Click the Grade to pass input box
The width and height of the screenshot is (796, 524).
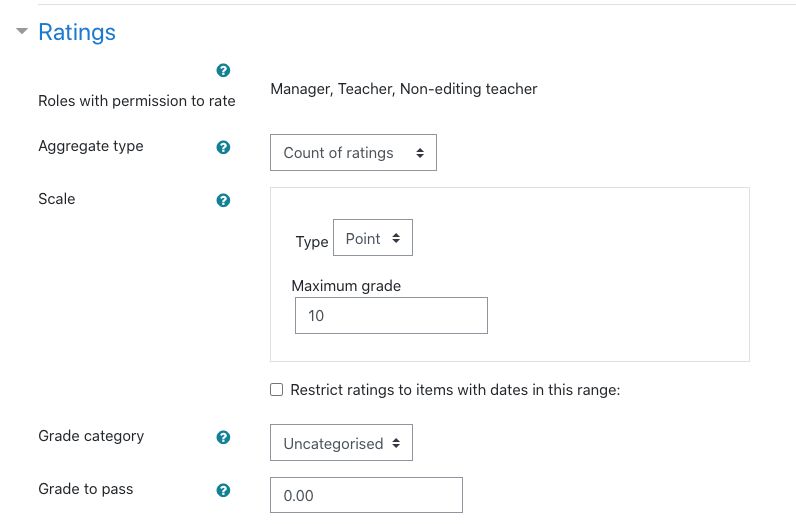[x=366, y=495]
